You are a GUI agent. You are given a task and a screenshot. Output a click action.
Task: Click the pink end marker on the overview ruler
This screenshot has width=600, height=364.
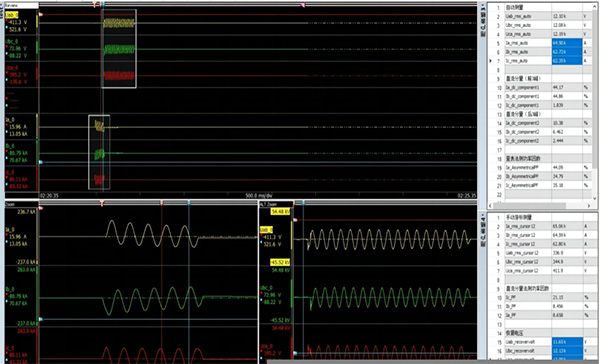(303, 5)
